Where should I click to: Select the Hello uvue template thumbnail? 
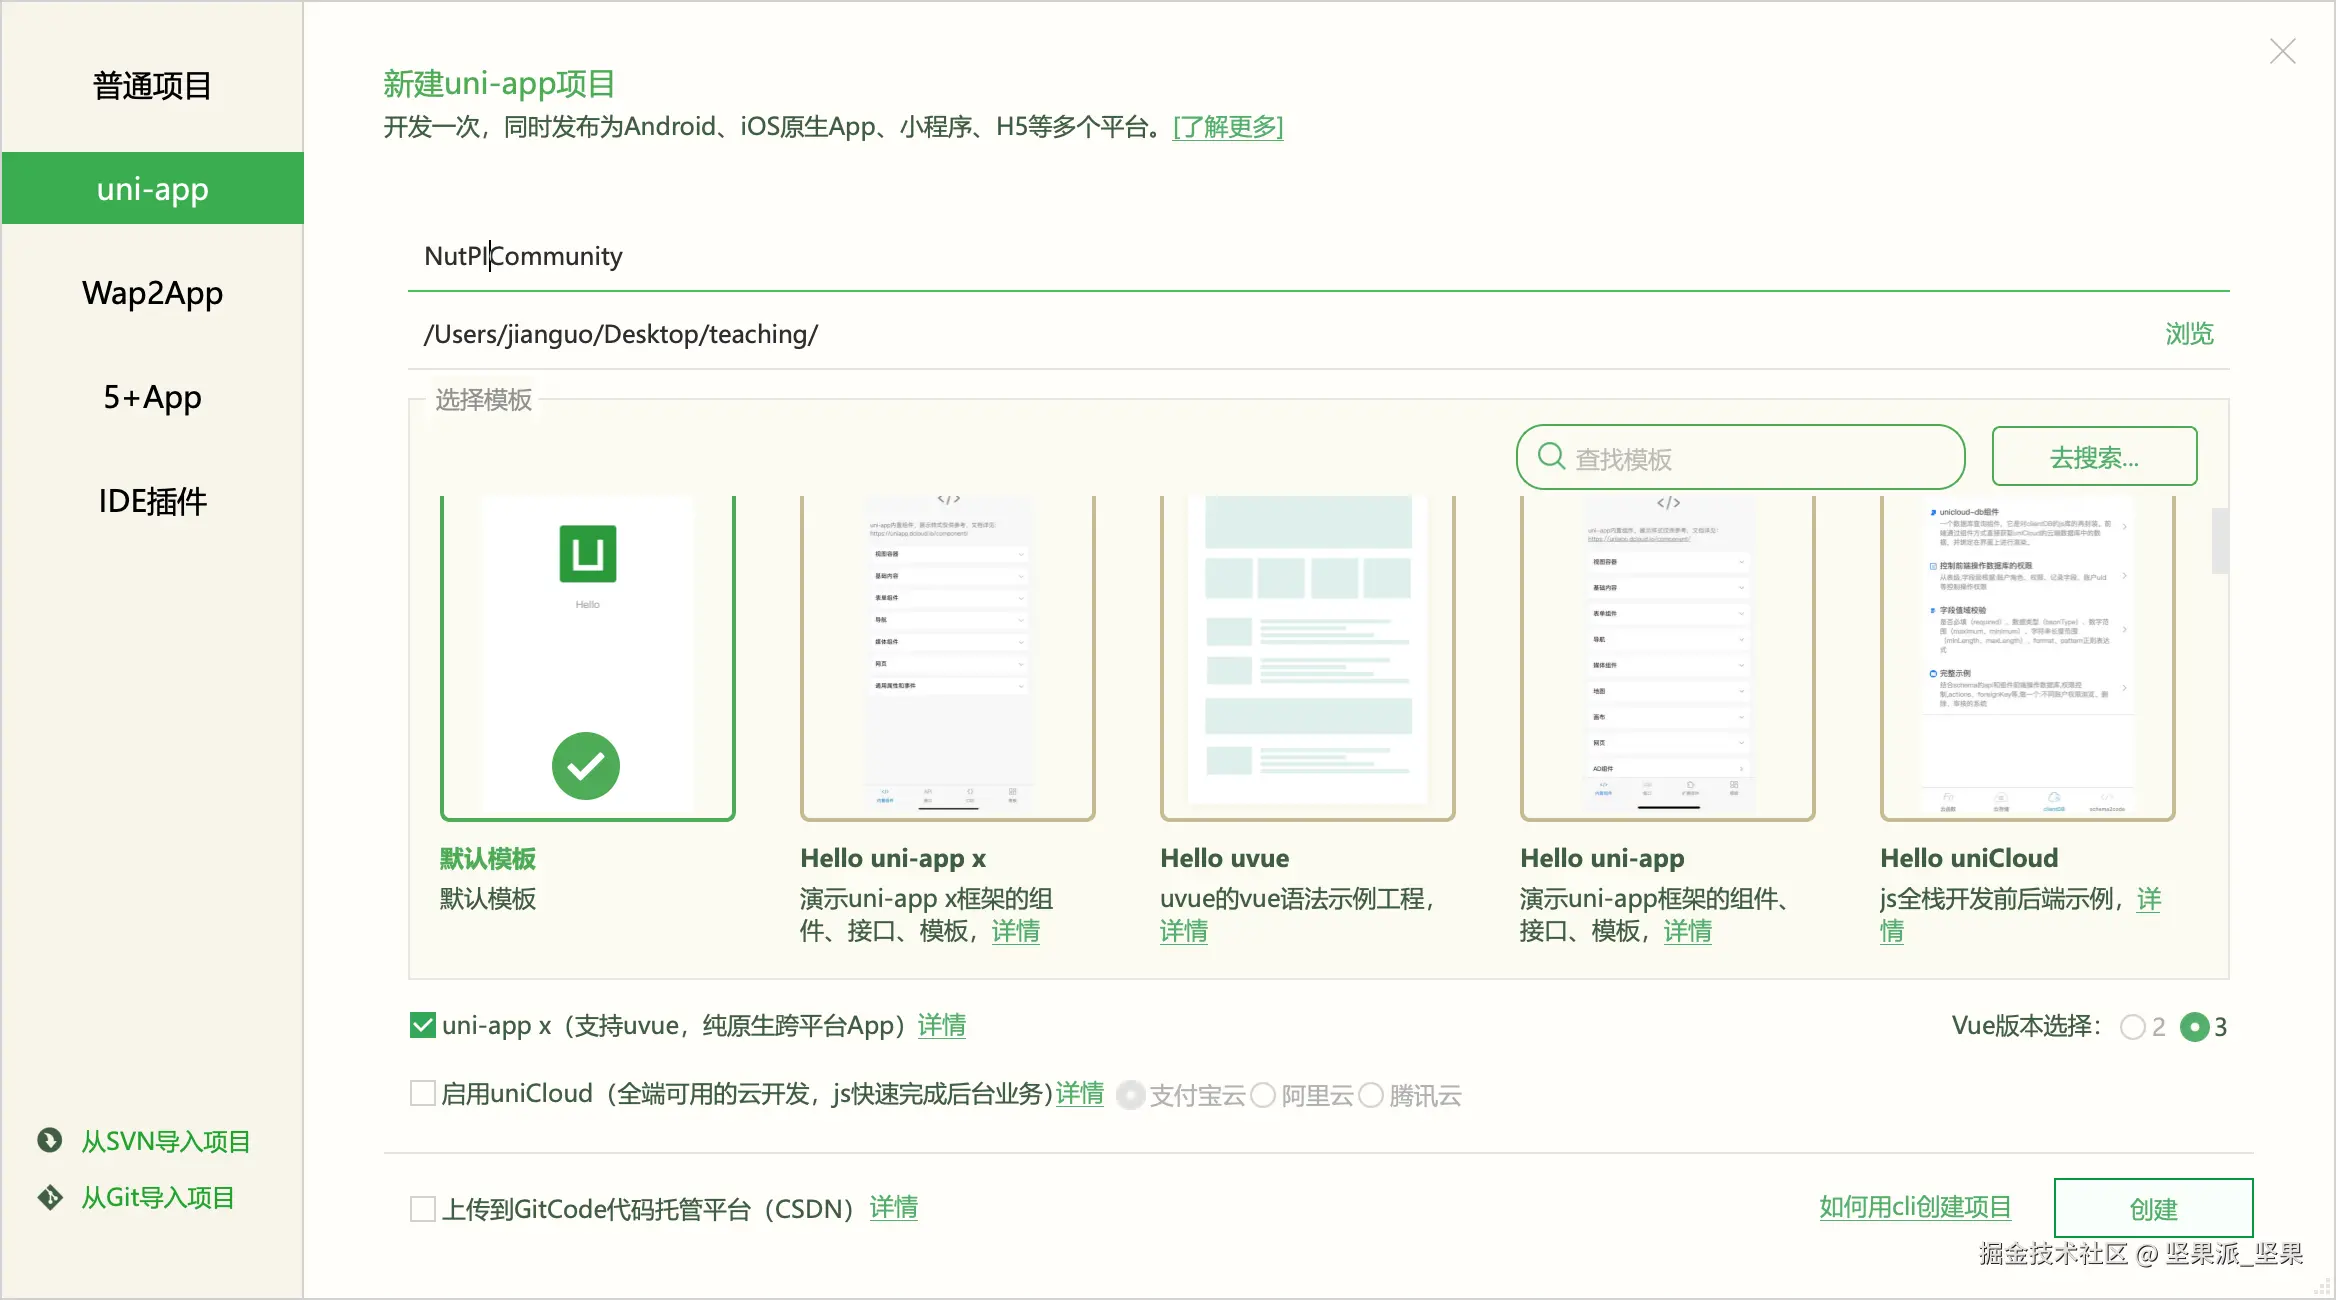[x=1307, y=657]
